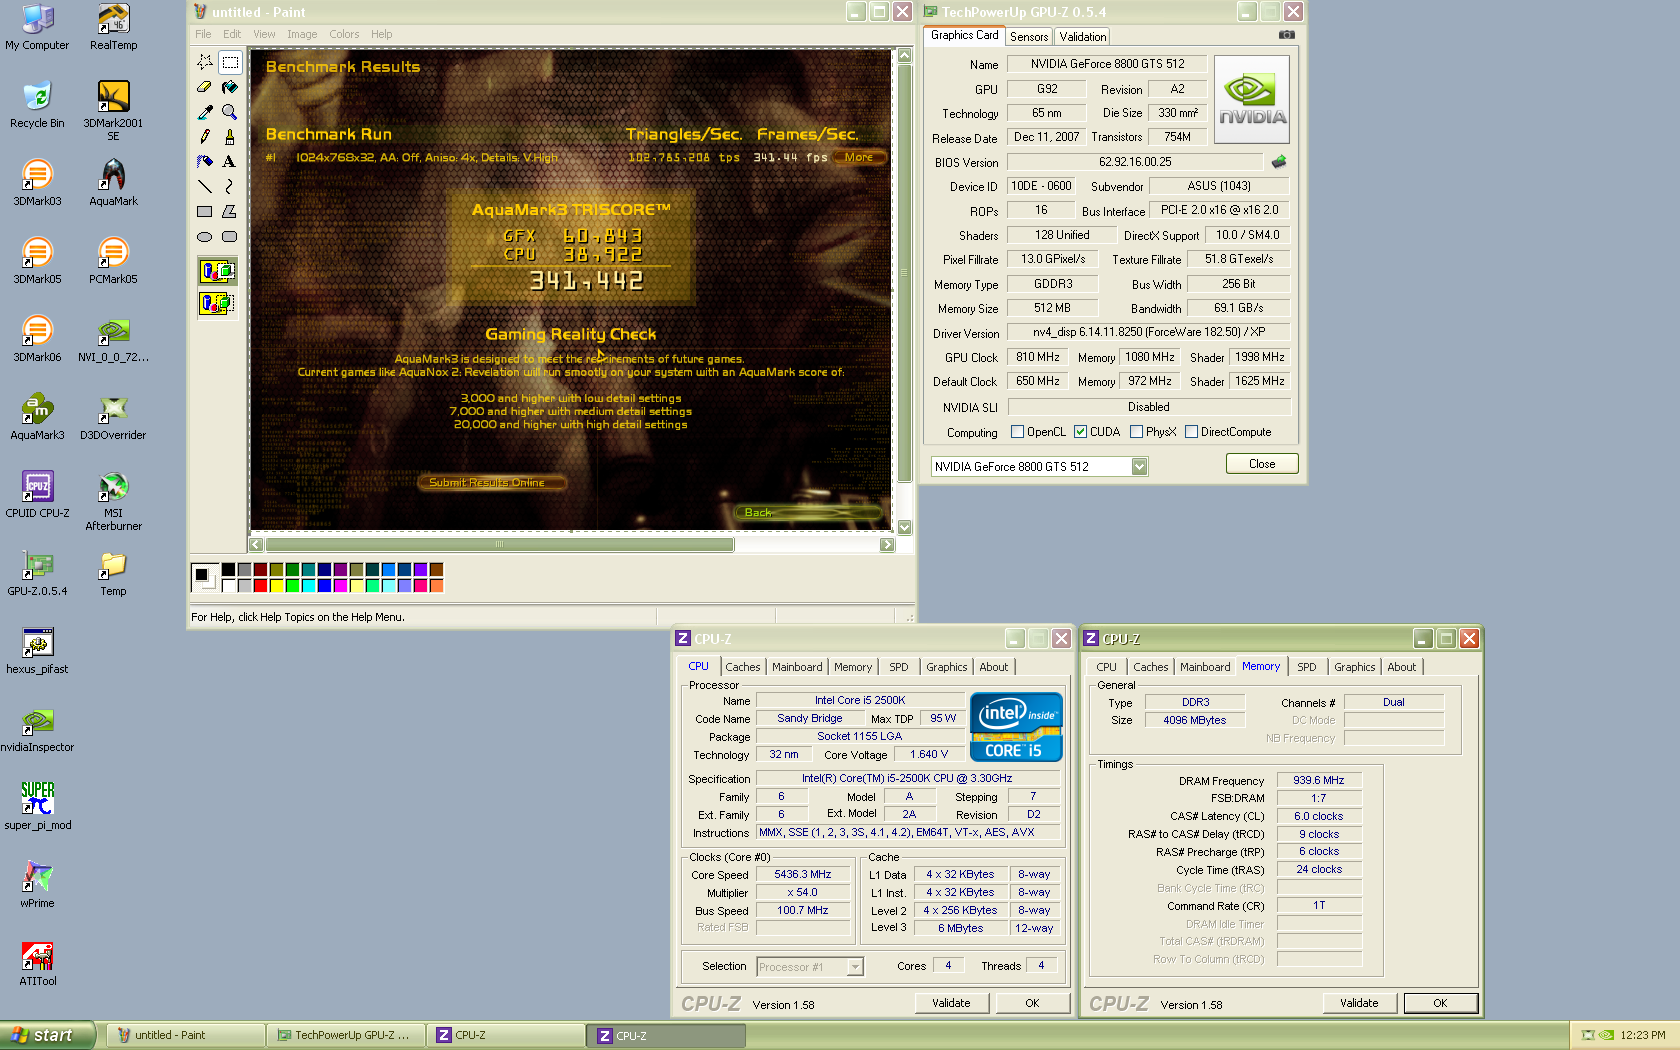This screenshot has width=1680, height=1050.
Task: Open the Graphics tab in the right CPU-Z
Action: (x=1355, y=667)
